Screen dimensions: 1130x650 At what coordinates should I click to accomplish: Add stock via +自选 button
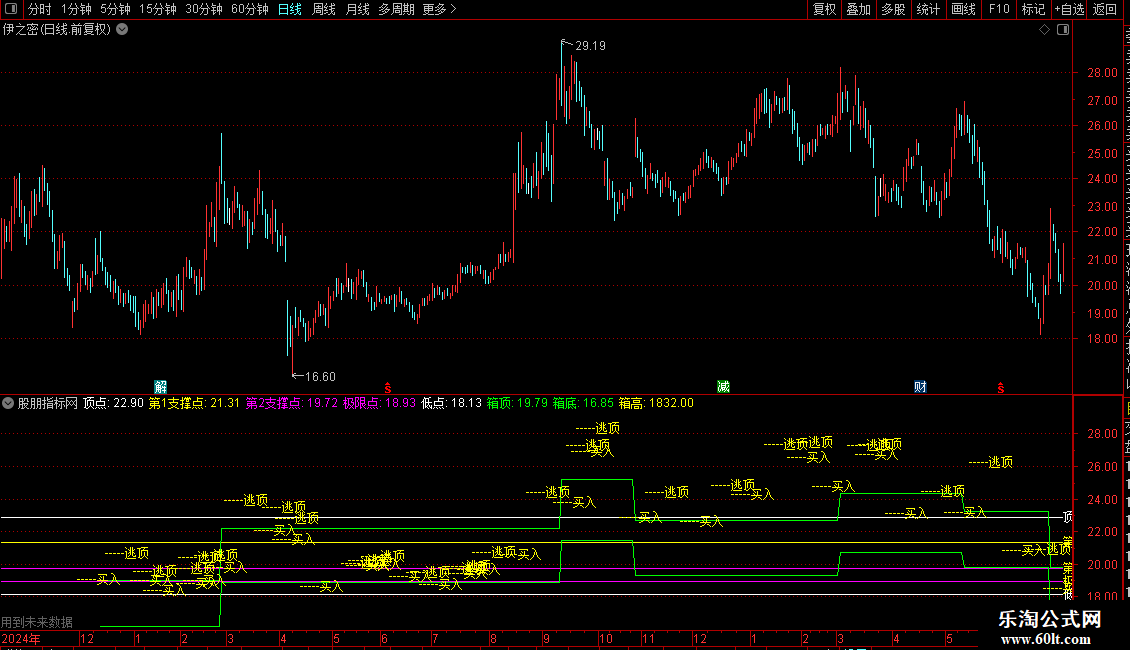point(1069,9)
